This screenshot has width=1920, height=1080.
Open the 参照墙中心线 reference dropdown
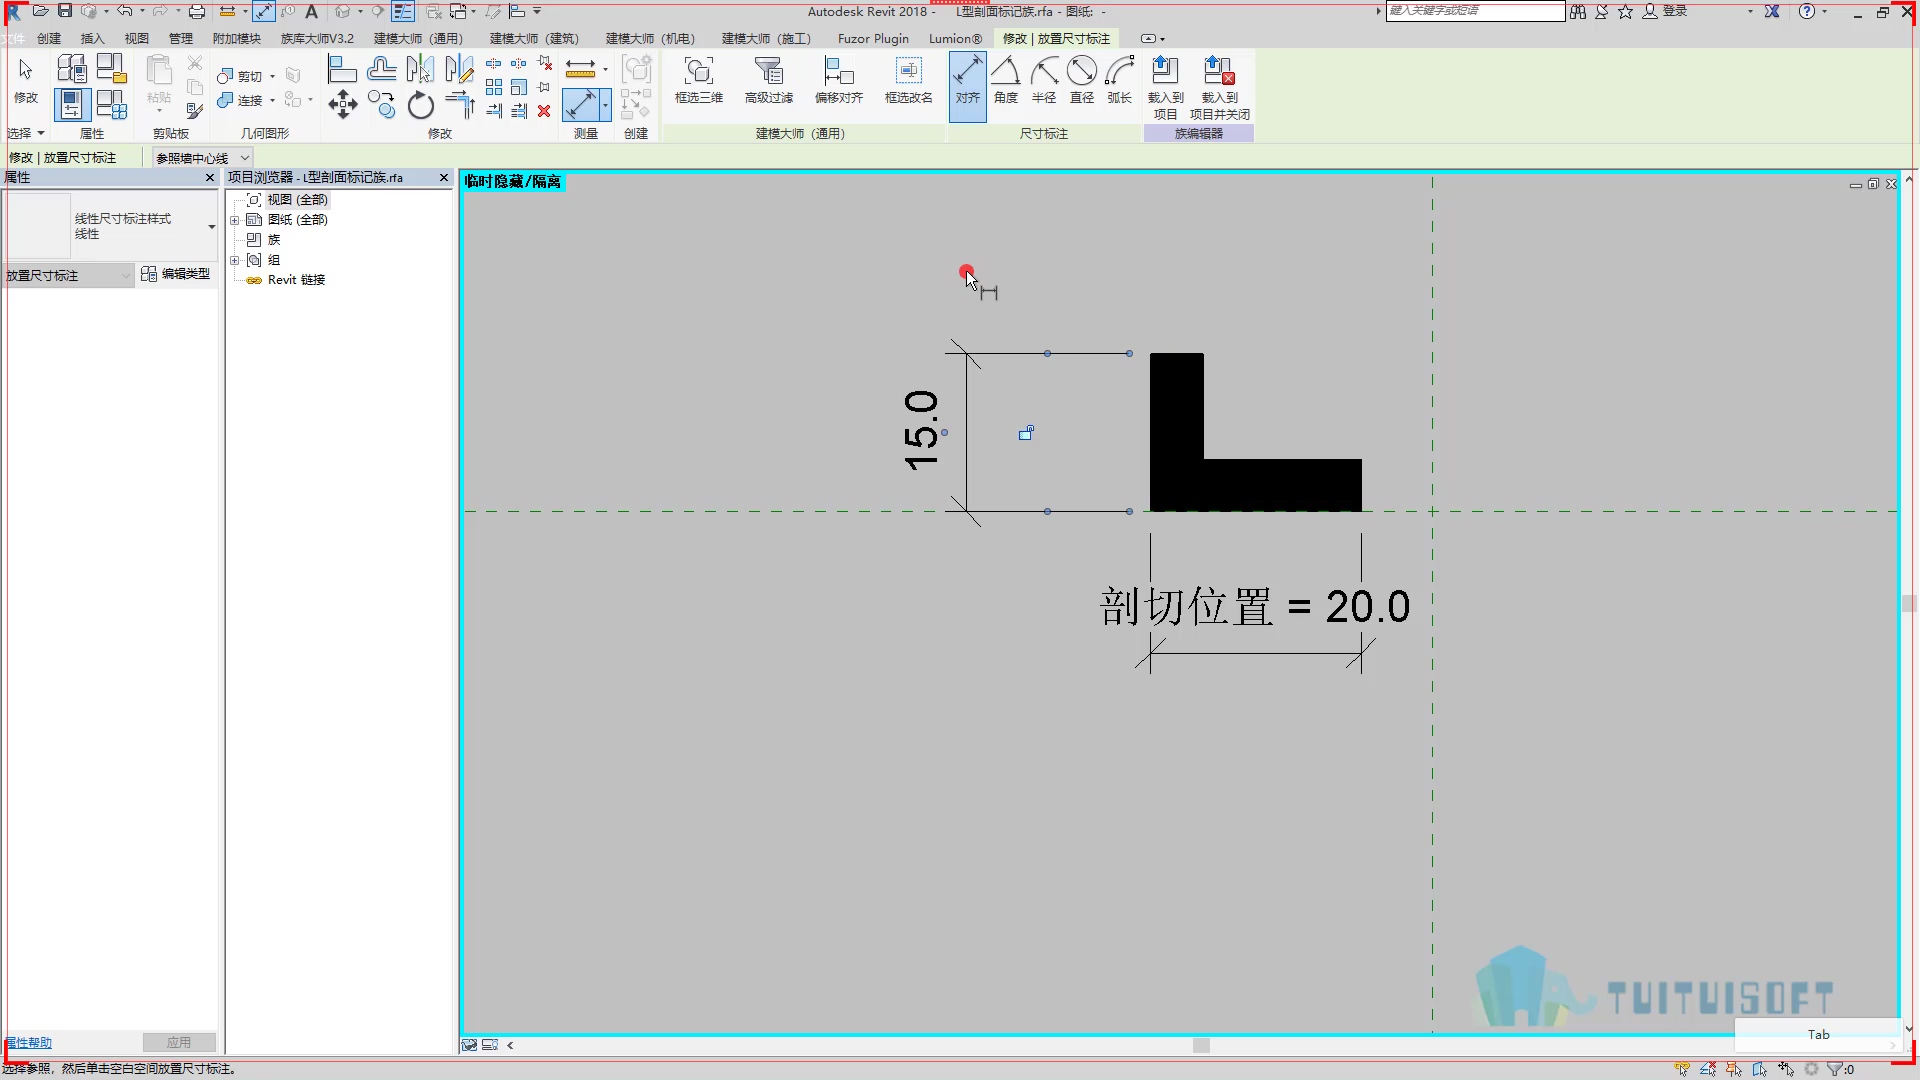[202, 158]
